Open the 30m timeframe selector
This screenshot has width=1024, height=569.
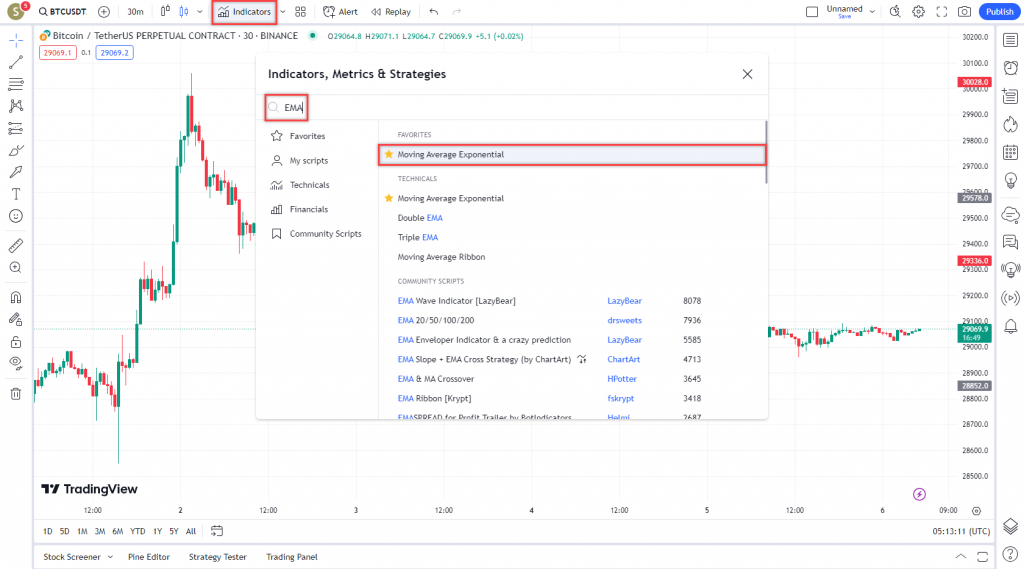click(x=135, y=12)
